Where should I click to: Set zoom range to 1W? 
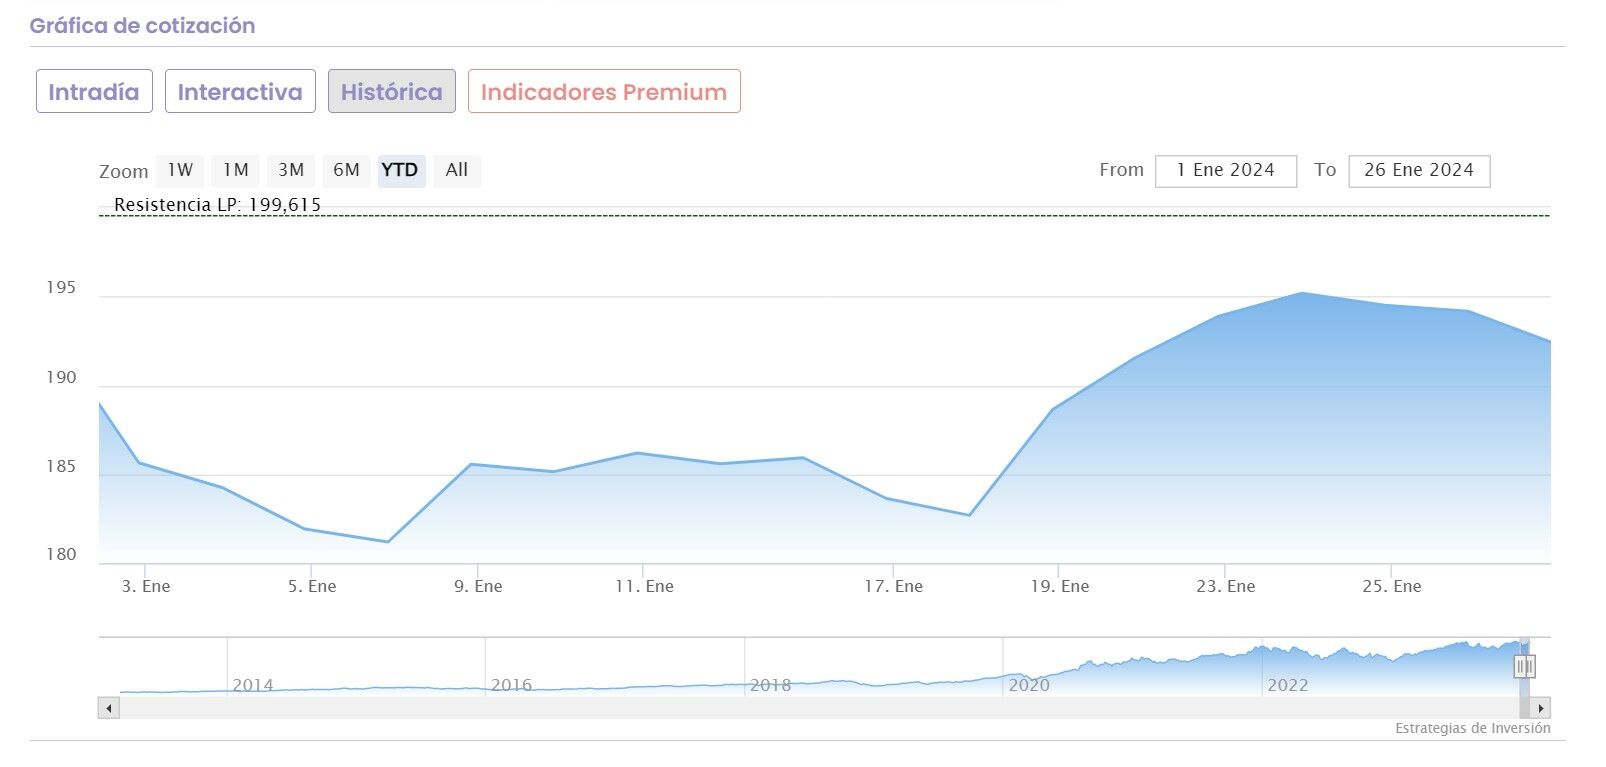coord(180,170)
